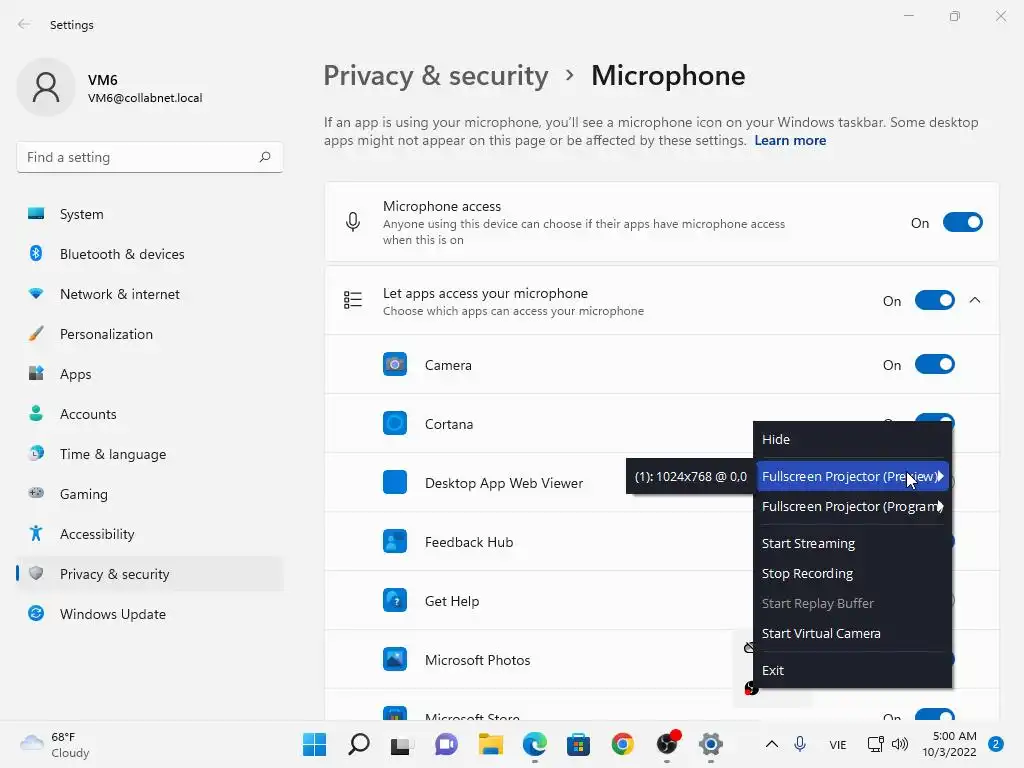Expand Fullscreen Projector (Program) submenu
Screen dimensions: 1024x768
[x=852, y=506]
